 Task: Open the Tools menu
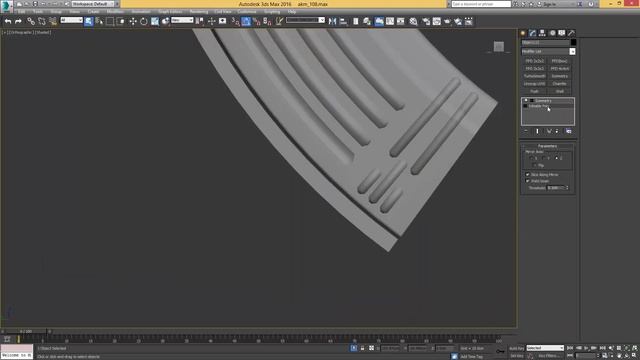[38, 12]
